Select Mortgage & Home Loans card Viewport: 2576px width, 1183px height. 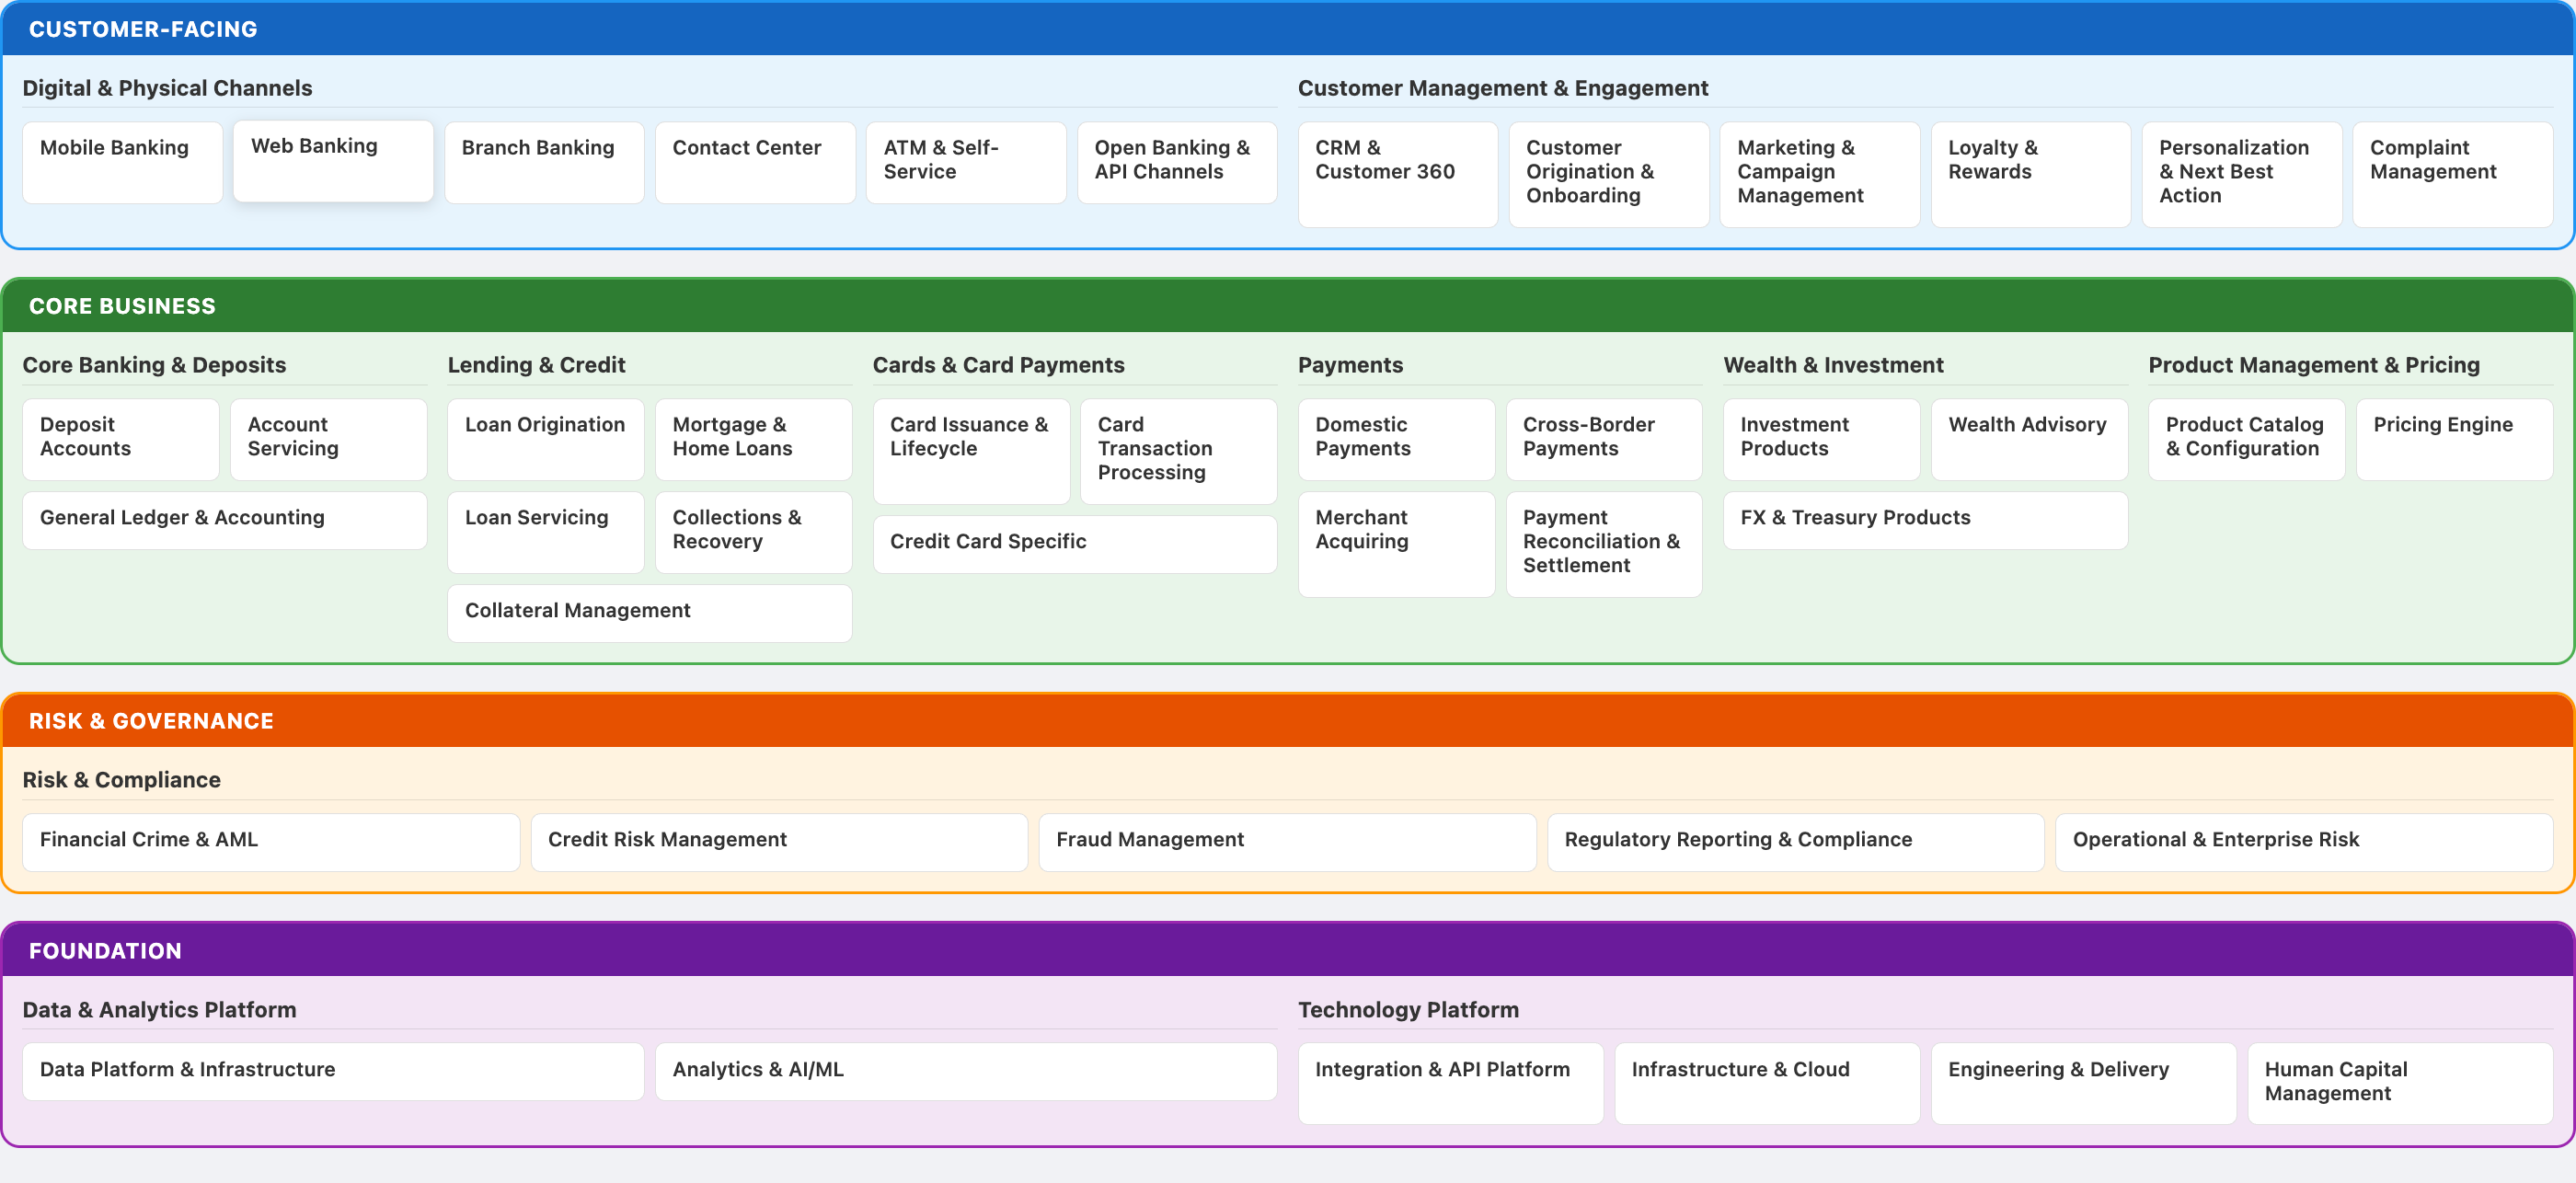[752, 439]
